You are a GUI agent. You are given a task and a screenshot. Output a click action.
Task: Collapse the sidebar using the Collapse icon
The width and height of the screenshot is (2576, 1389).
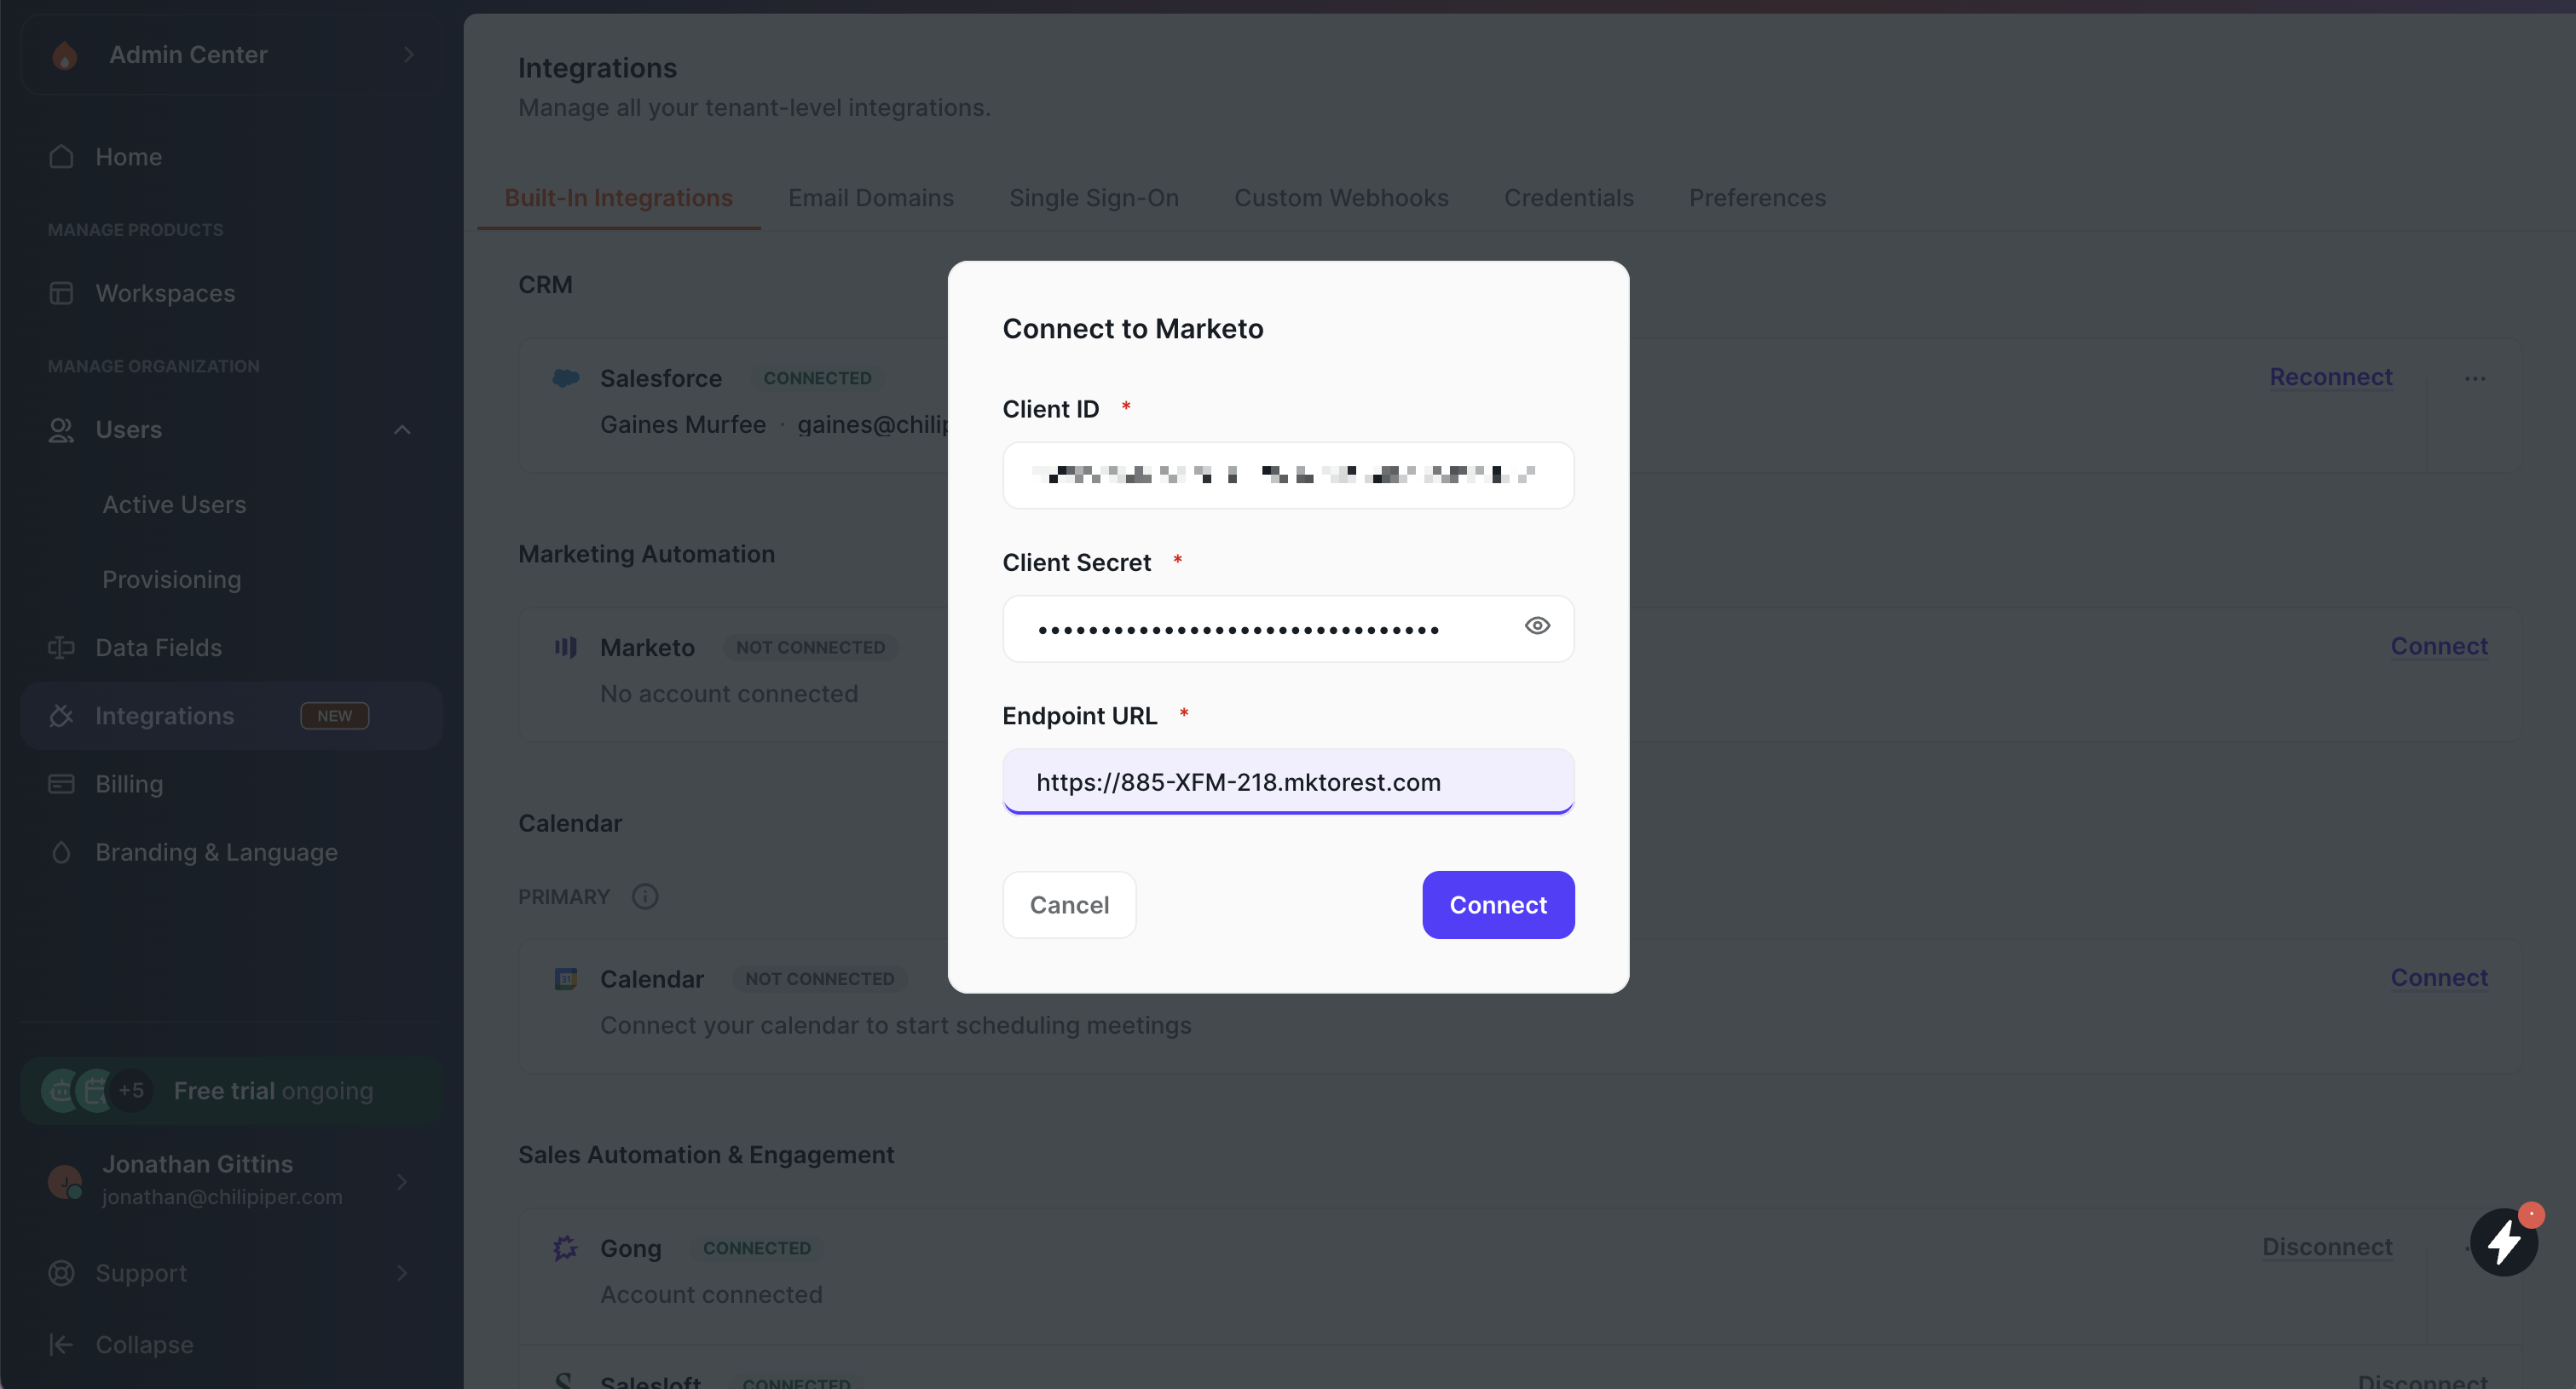click(x=61, y=1345)
